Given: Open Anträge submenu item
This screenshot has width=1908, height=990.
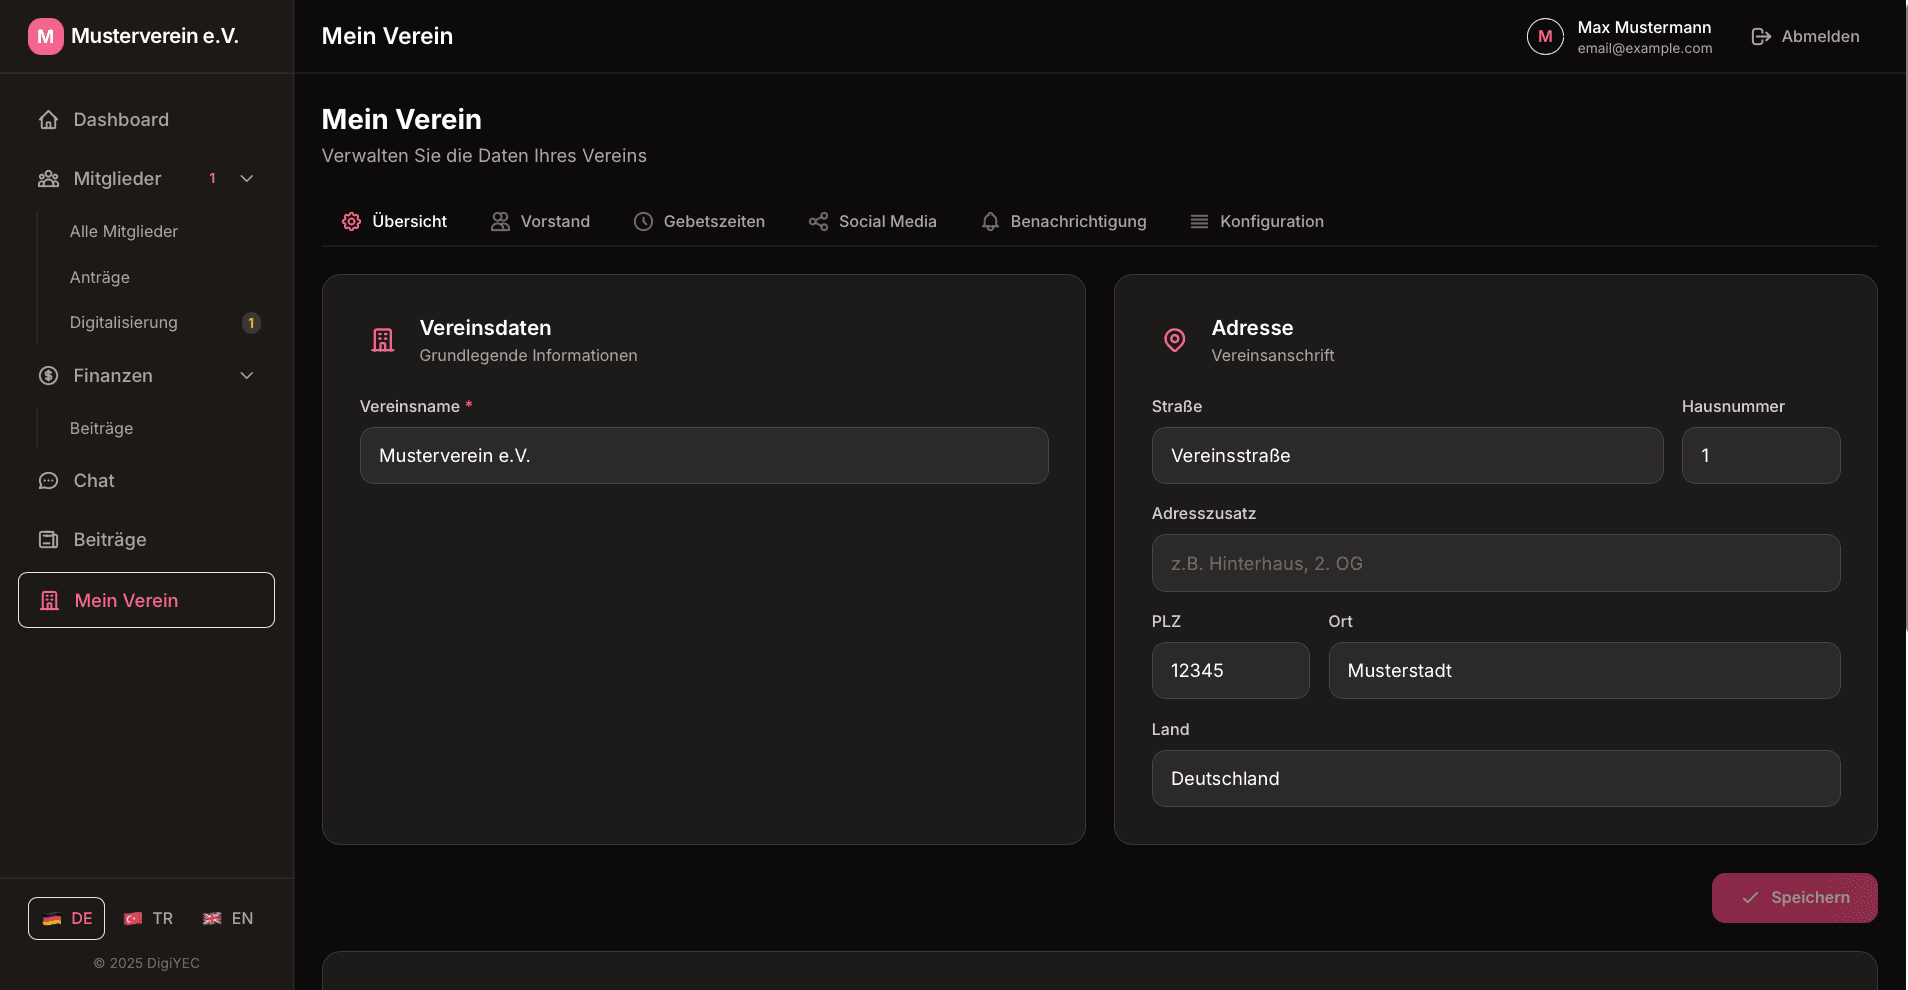Looking at the screenshot, I should click(100, 278).
